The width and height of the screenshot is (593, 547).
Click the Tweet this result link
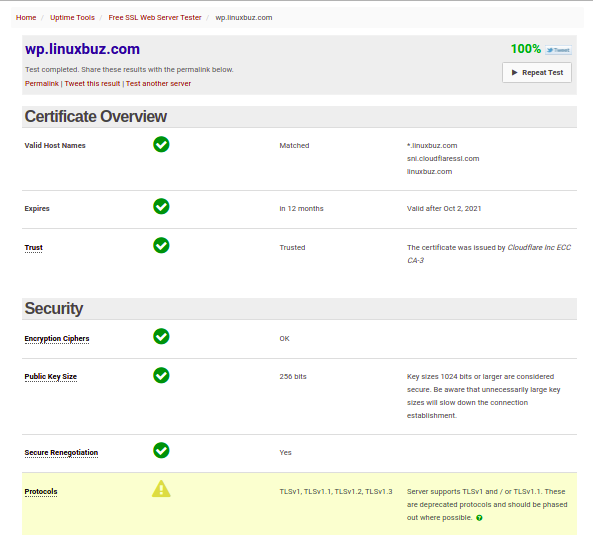(92, 84)
